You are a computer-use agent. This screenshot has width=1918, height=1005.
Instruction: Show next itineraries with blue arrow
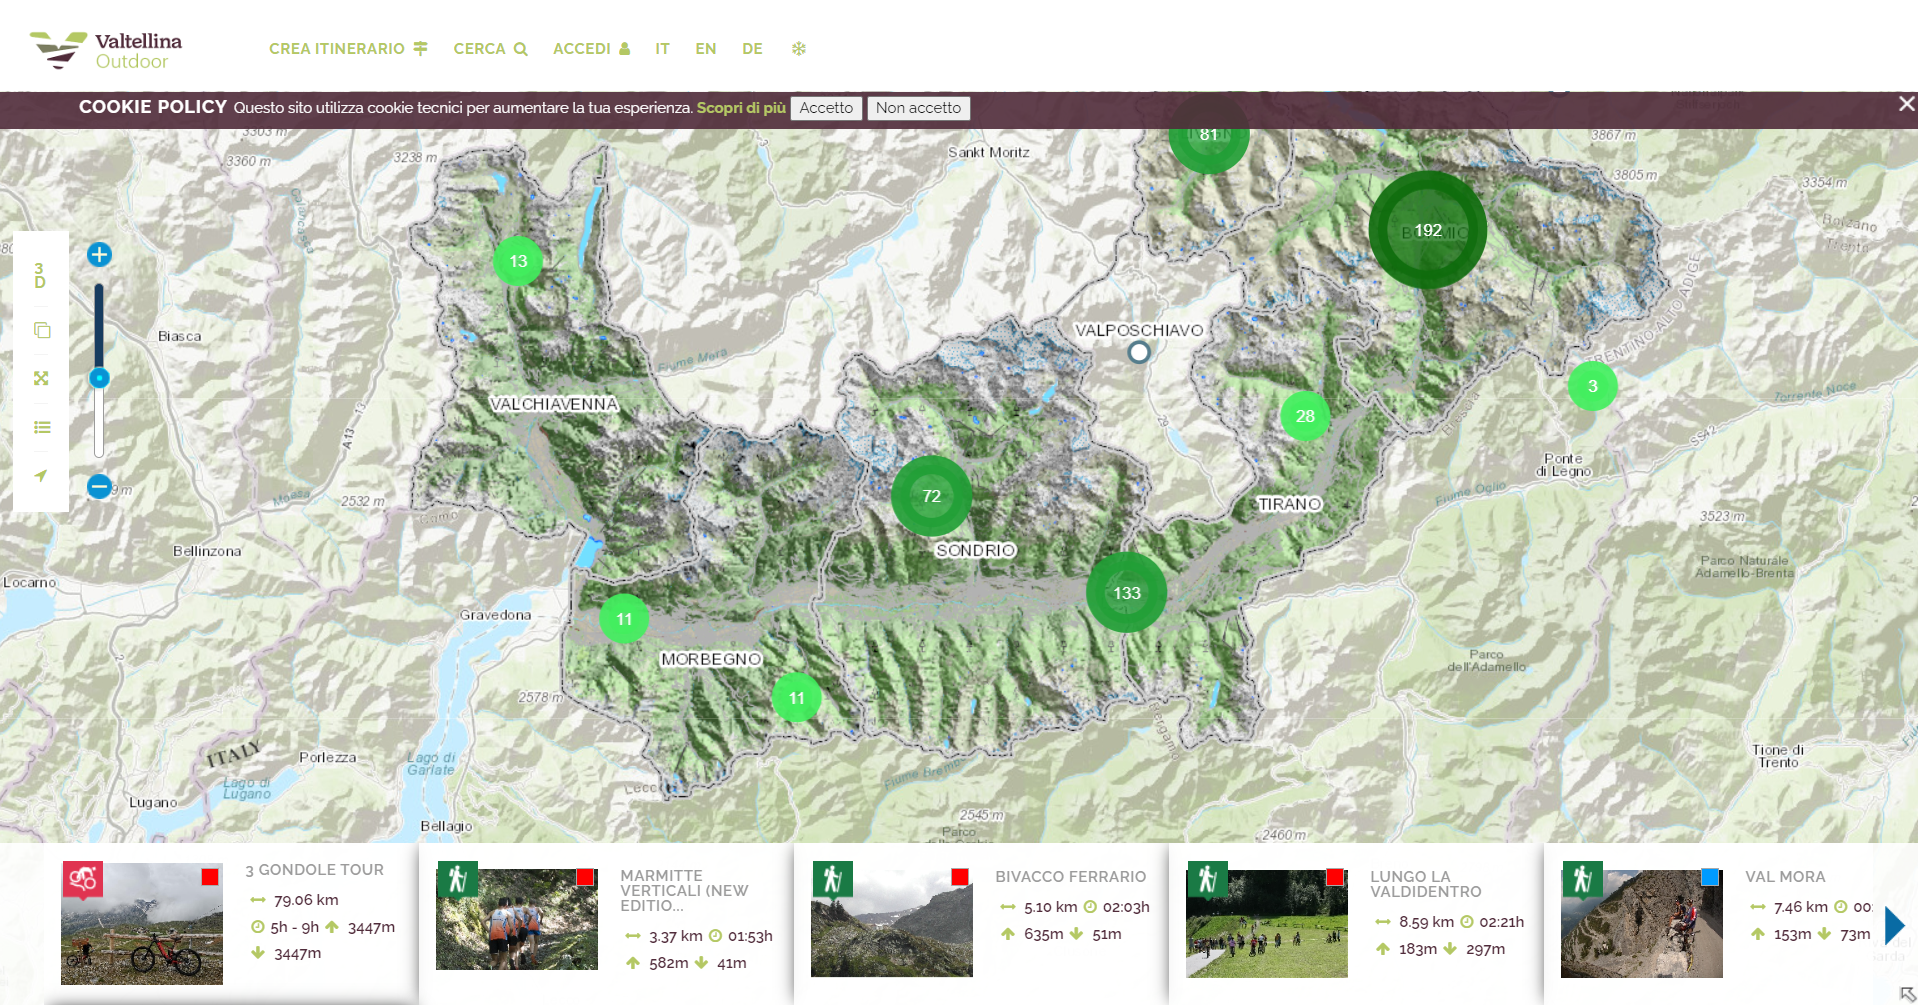tap(1893, 925)
